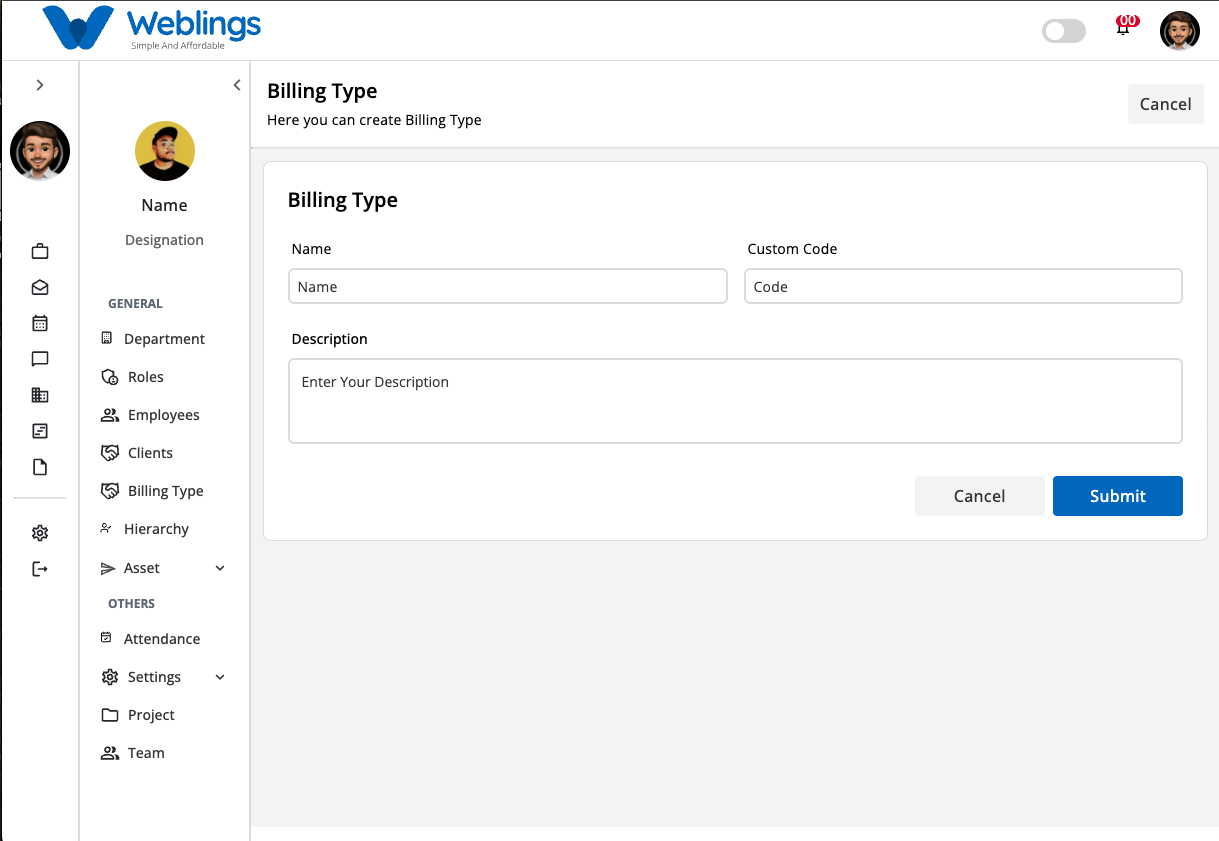Image resolution: width=1219 pixels, height=841 pixels.
Task: Click into the Description text area
Action: coord(735,401)
